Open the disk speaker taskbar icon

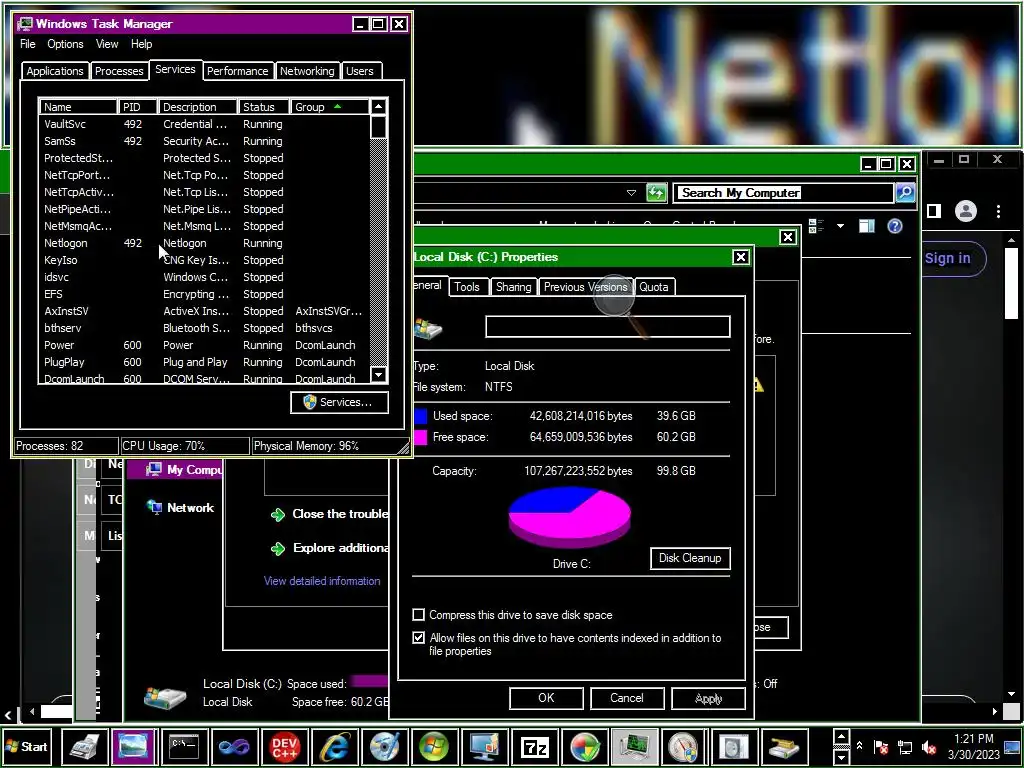(x=735, y=746)
